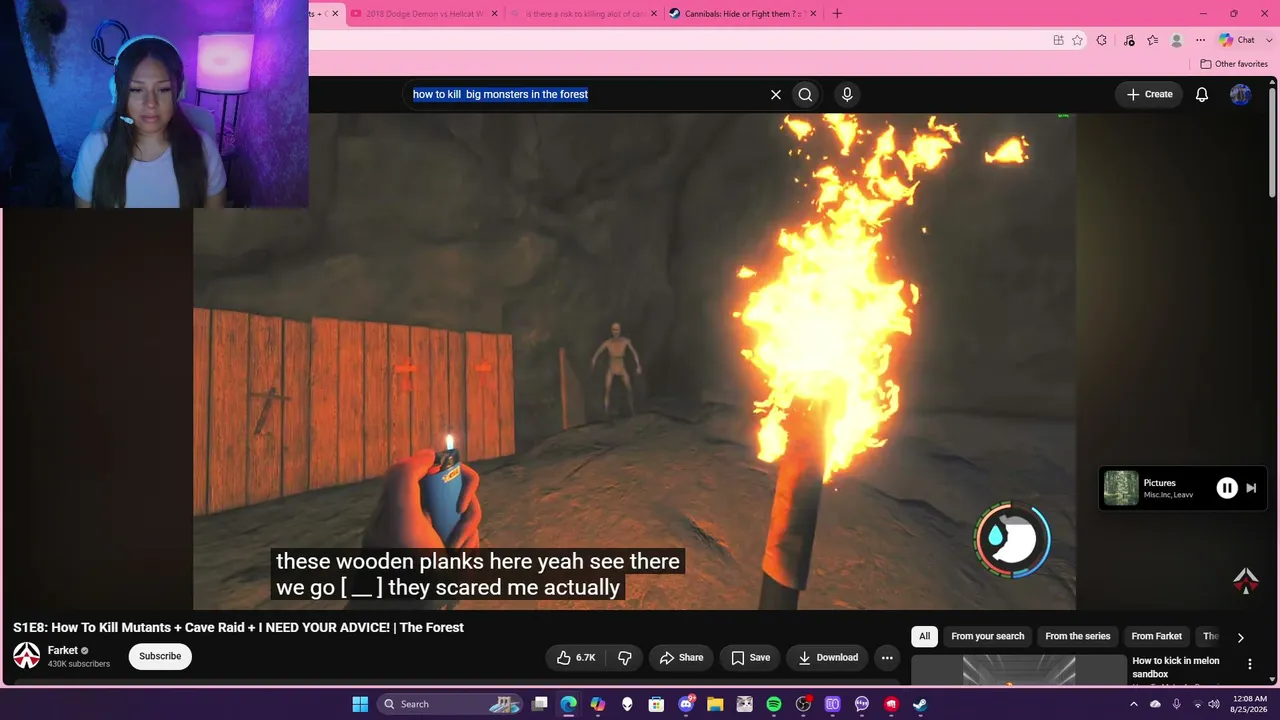The width and height of the screenshot is (1280, 720).
Task: Pause the 'Pictures' track in media popup
Action: 1227,488
